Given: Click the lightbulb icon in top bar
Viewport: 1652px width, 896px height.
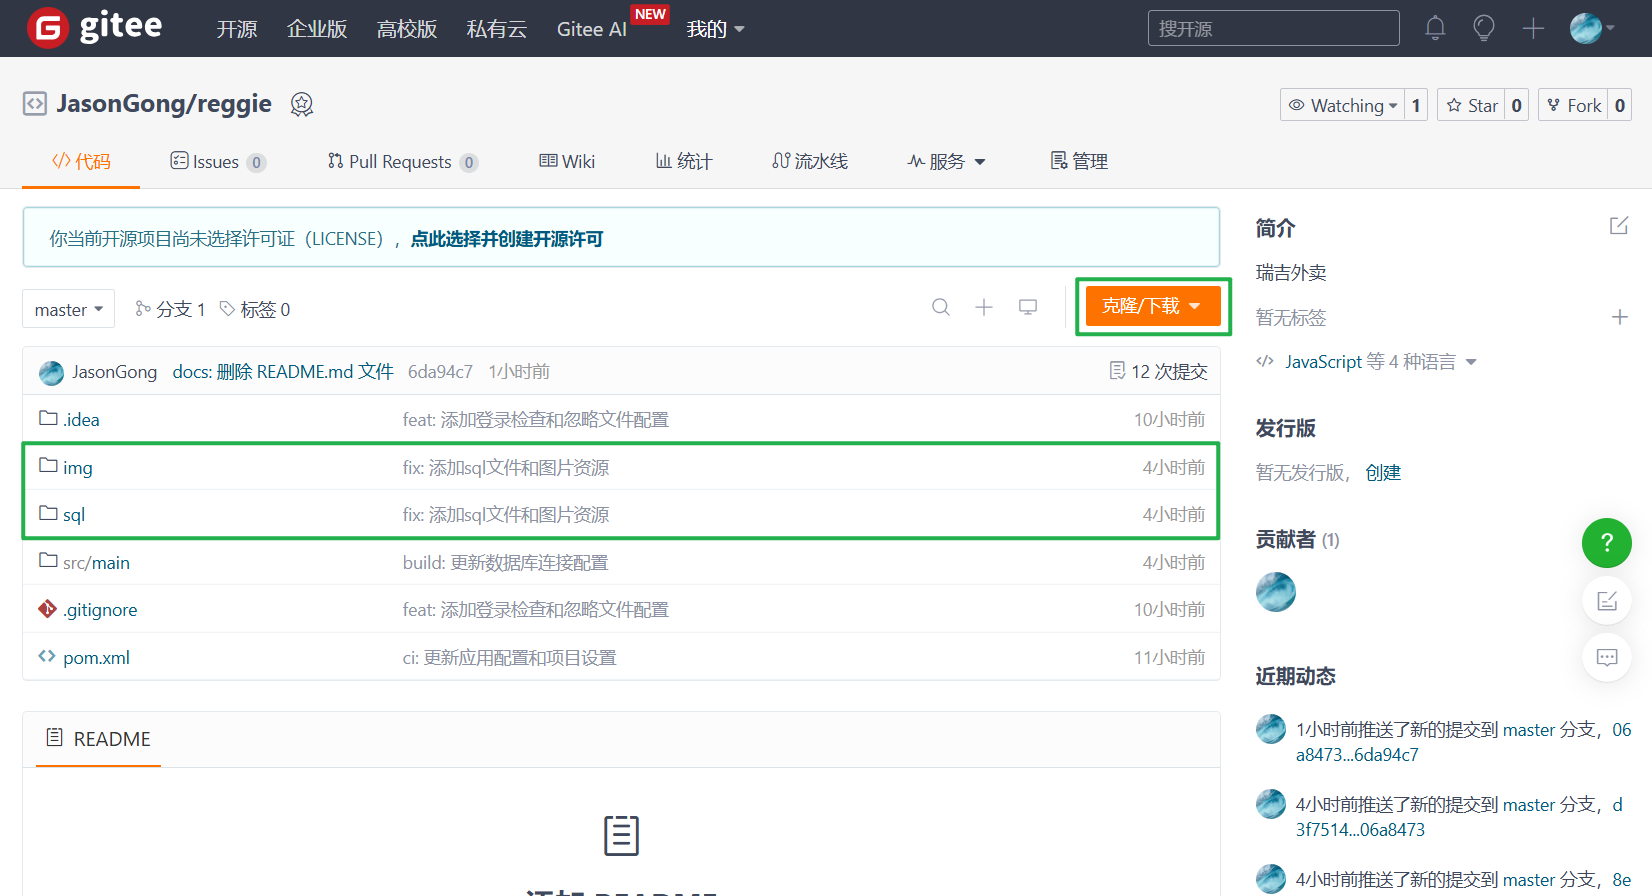Looking at the screenshot, I should pos(1484,28).
